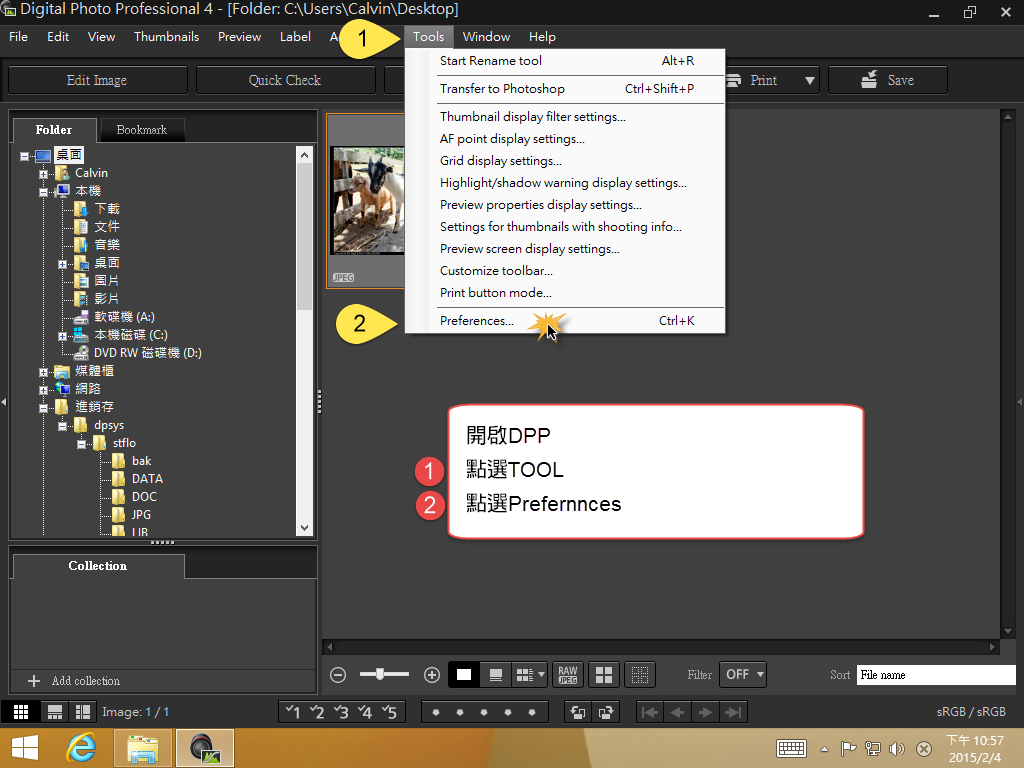
Task: Collapse the 進銷存 folder node
Action: 44,408
